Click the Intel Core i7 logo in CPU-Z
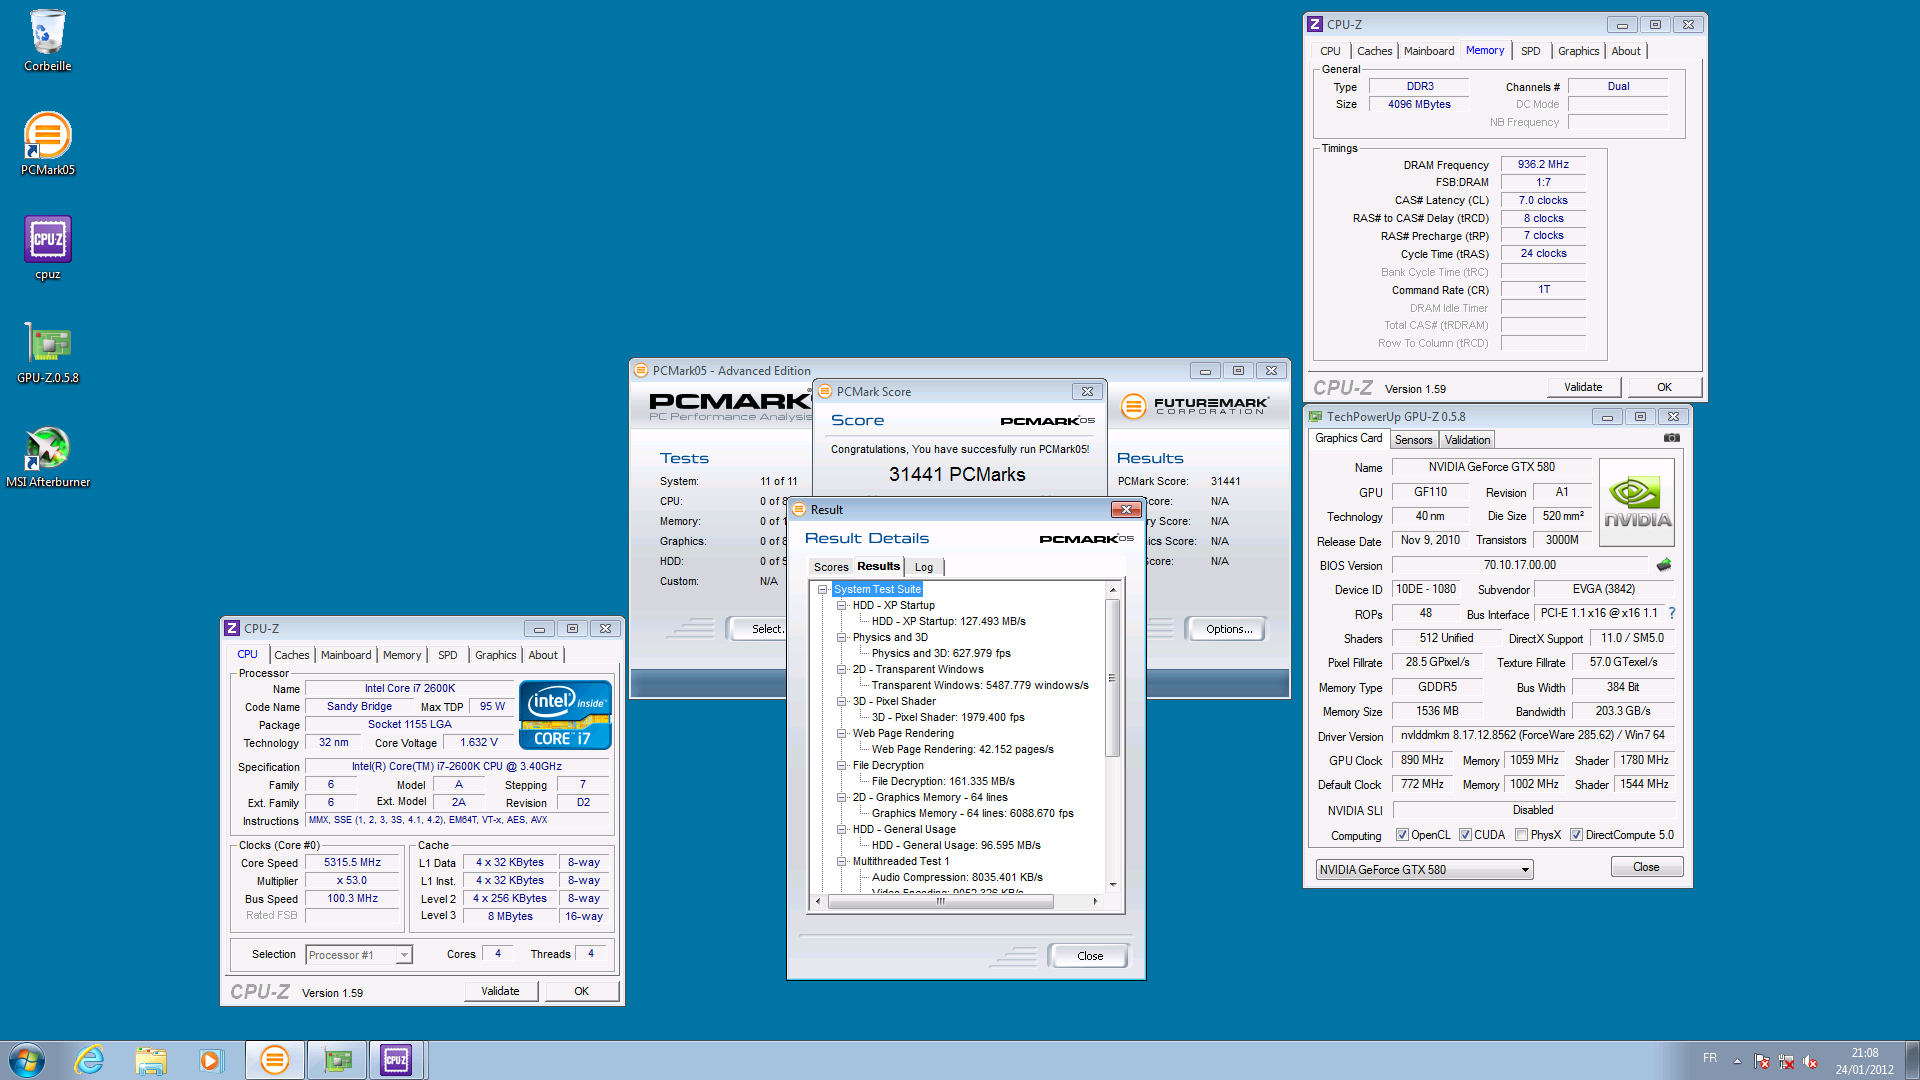 [565, 714]
